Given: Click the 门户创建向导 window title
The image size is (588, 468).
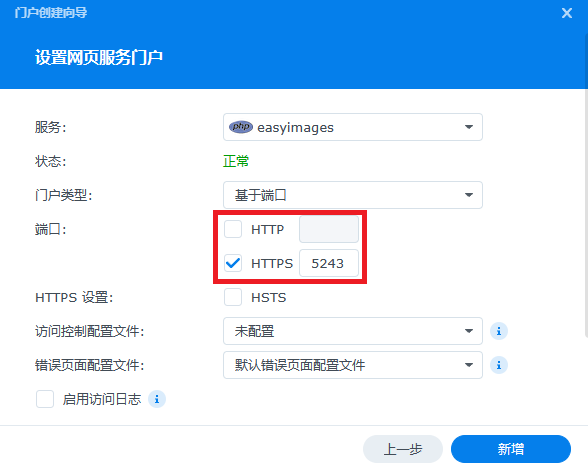Looking at the screenshot, I should coord(51,13).
